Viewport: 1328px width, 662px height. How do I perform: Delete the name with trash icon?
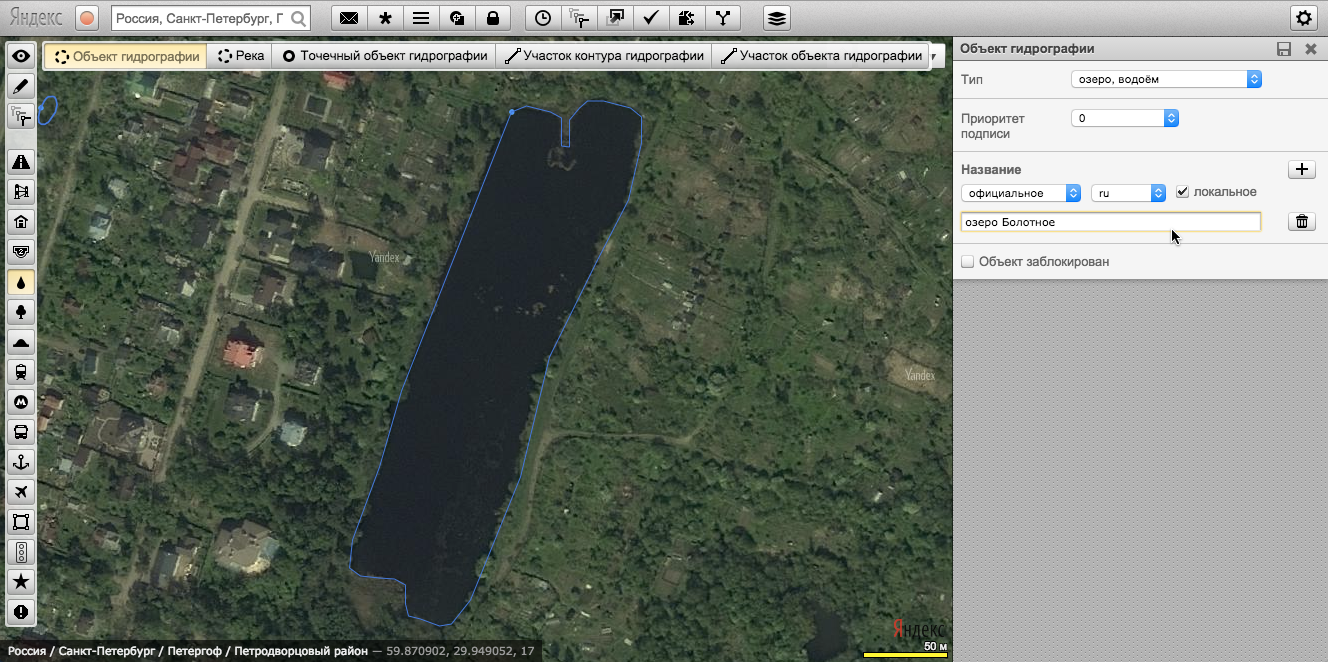(1301, 222)
